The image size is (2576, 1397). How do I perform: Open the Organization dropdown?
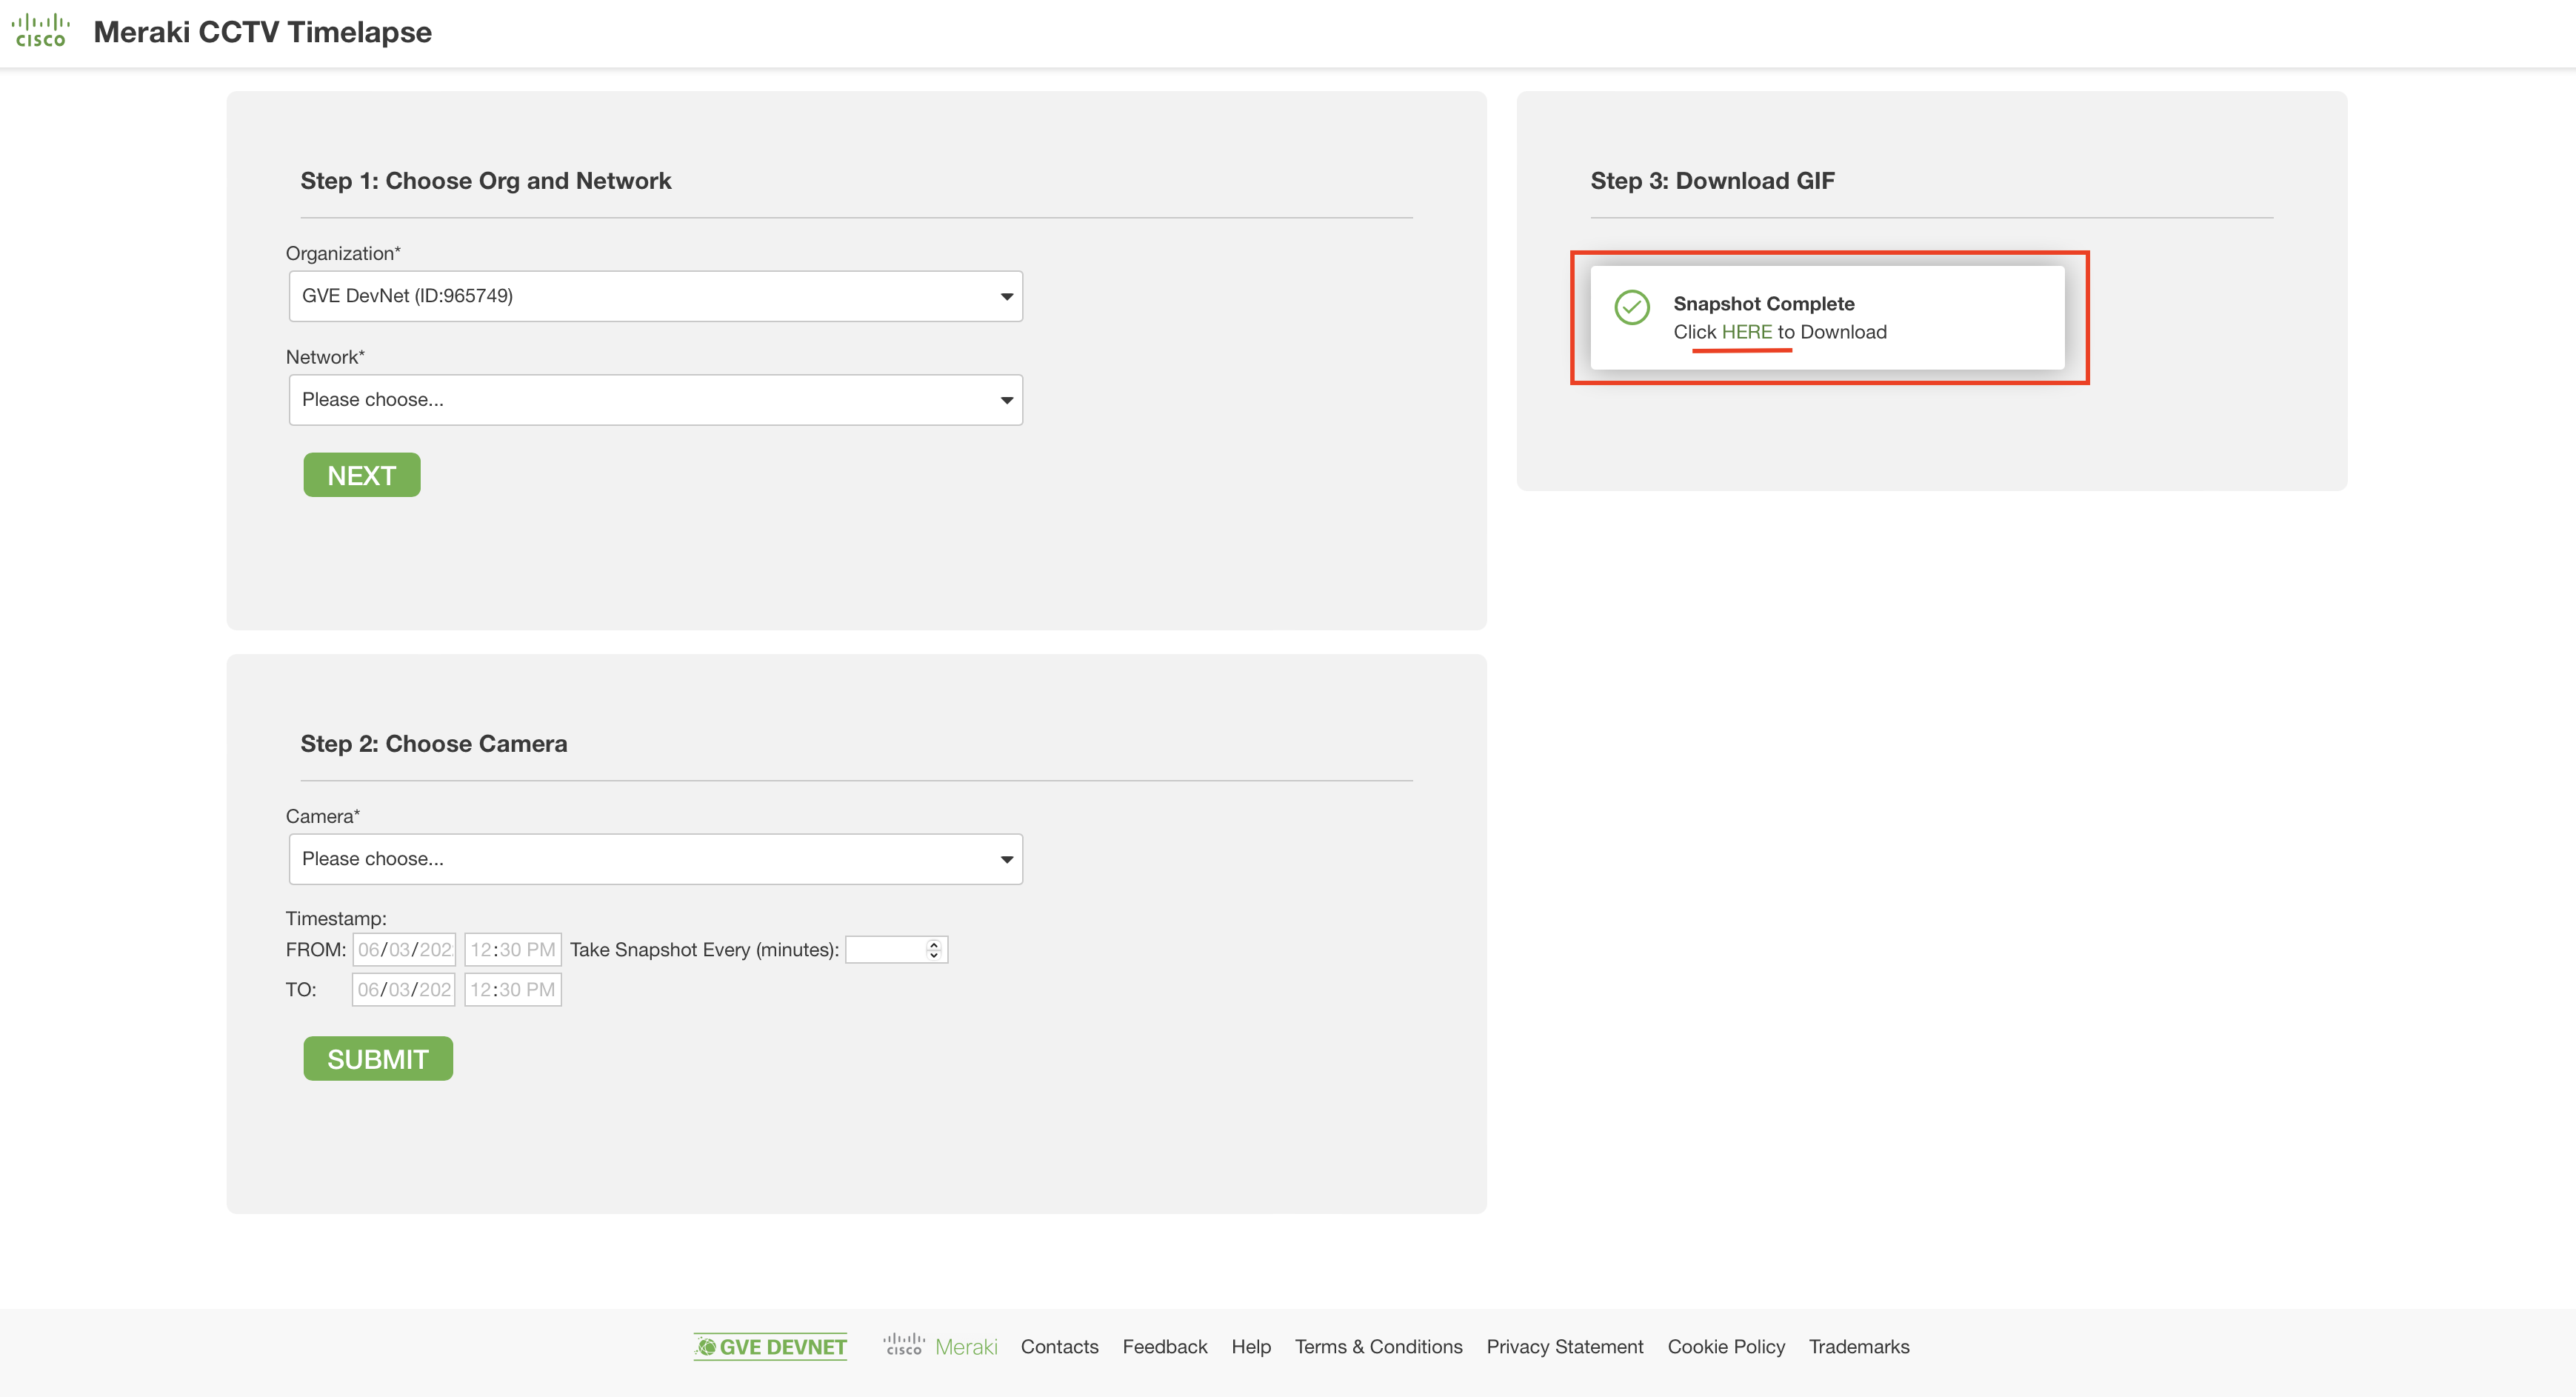655,296
